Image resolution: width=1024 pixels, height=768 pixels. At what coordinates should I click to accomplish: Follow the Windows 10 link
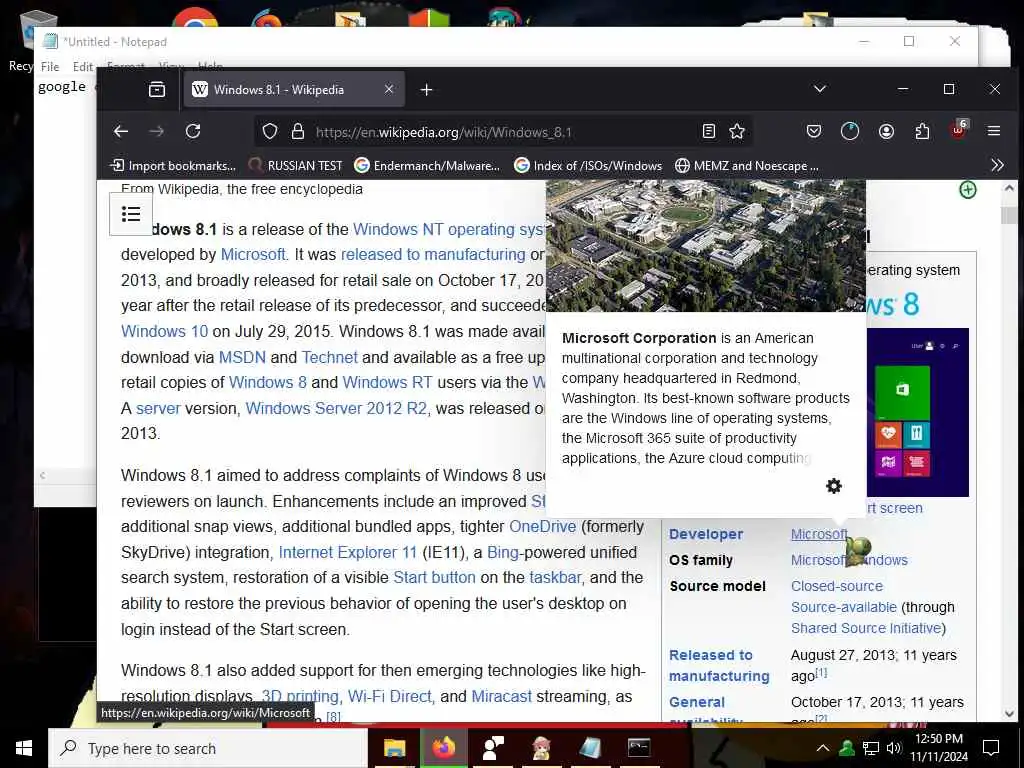[x=165, y=331]
